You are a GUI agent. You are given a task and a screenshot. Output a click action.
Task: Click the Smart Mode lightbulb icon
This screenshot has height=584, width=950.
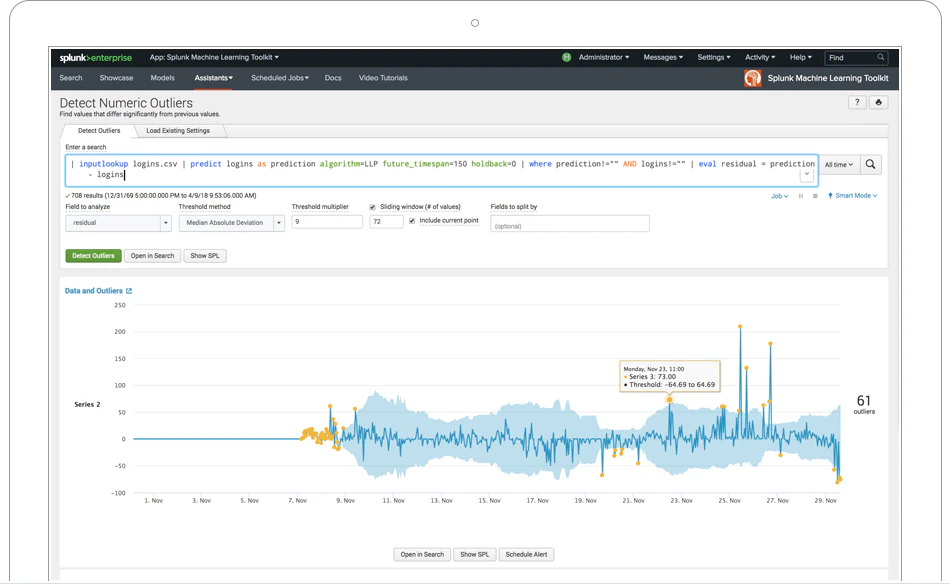pos(831,196)
